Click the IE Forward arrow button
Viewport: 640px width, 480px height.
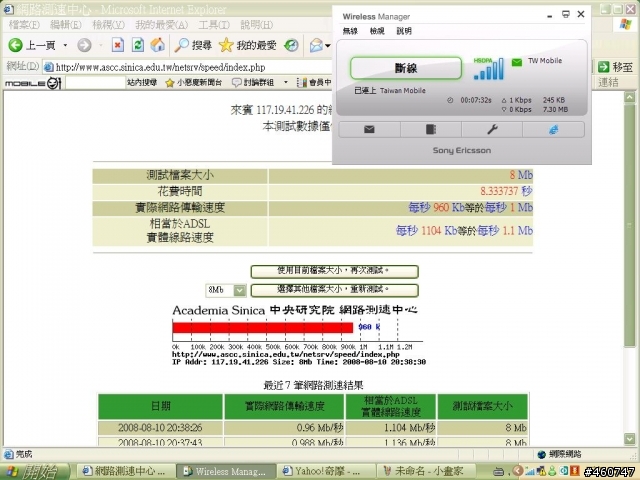(x=84, y=45)
